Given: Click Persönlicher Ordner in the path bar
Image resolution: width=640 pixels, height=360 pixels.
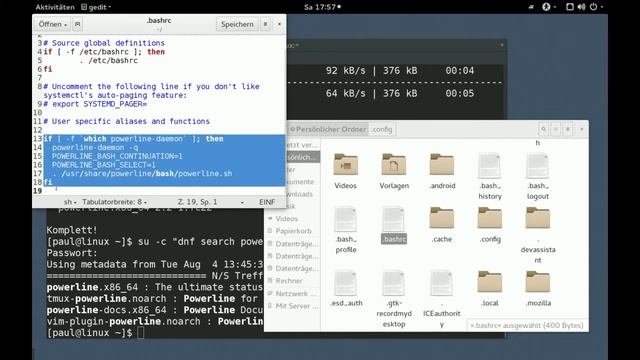Looking at the screenshot, I should 328,129.
